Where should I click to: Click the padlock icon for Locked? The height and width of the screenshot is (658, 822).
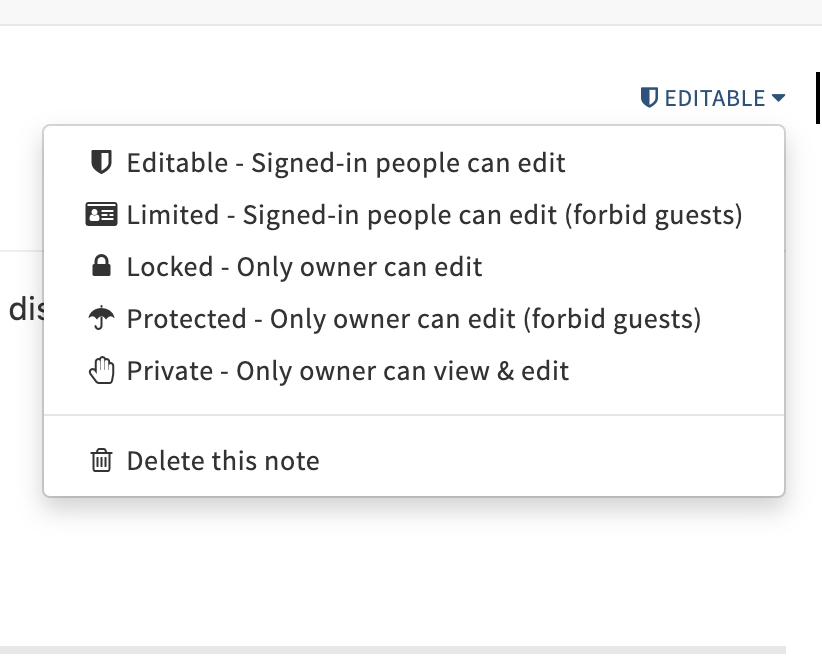pos(101,266)
